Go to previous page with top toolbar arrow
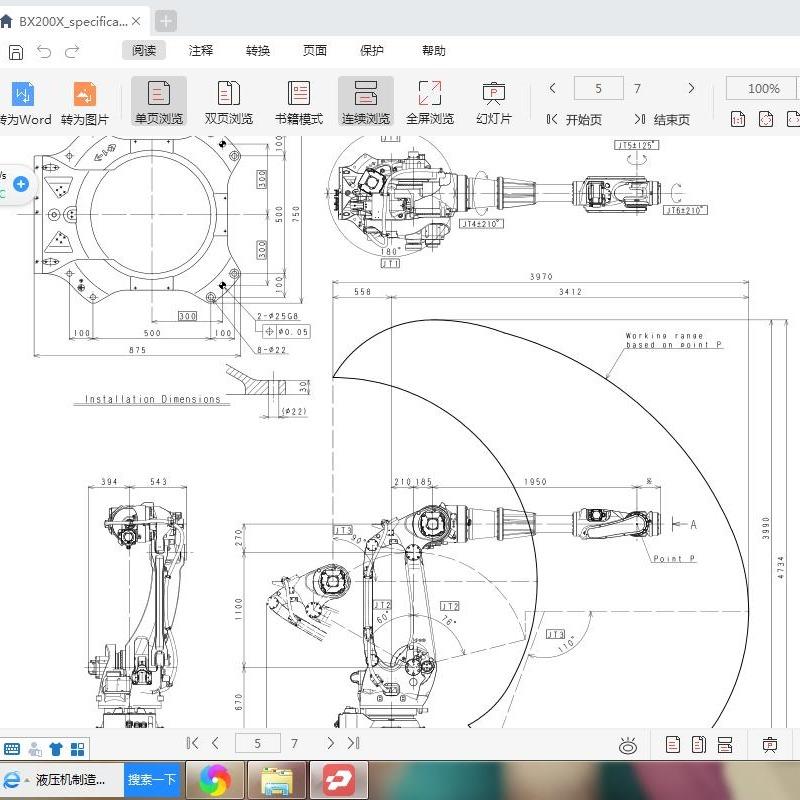This screenshot has height=800, width=800. click(553, 88)
